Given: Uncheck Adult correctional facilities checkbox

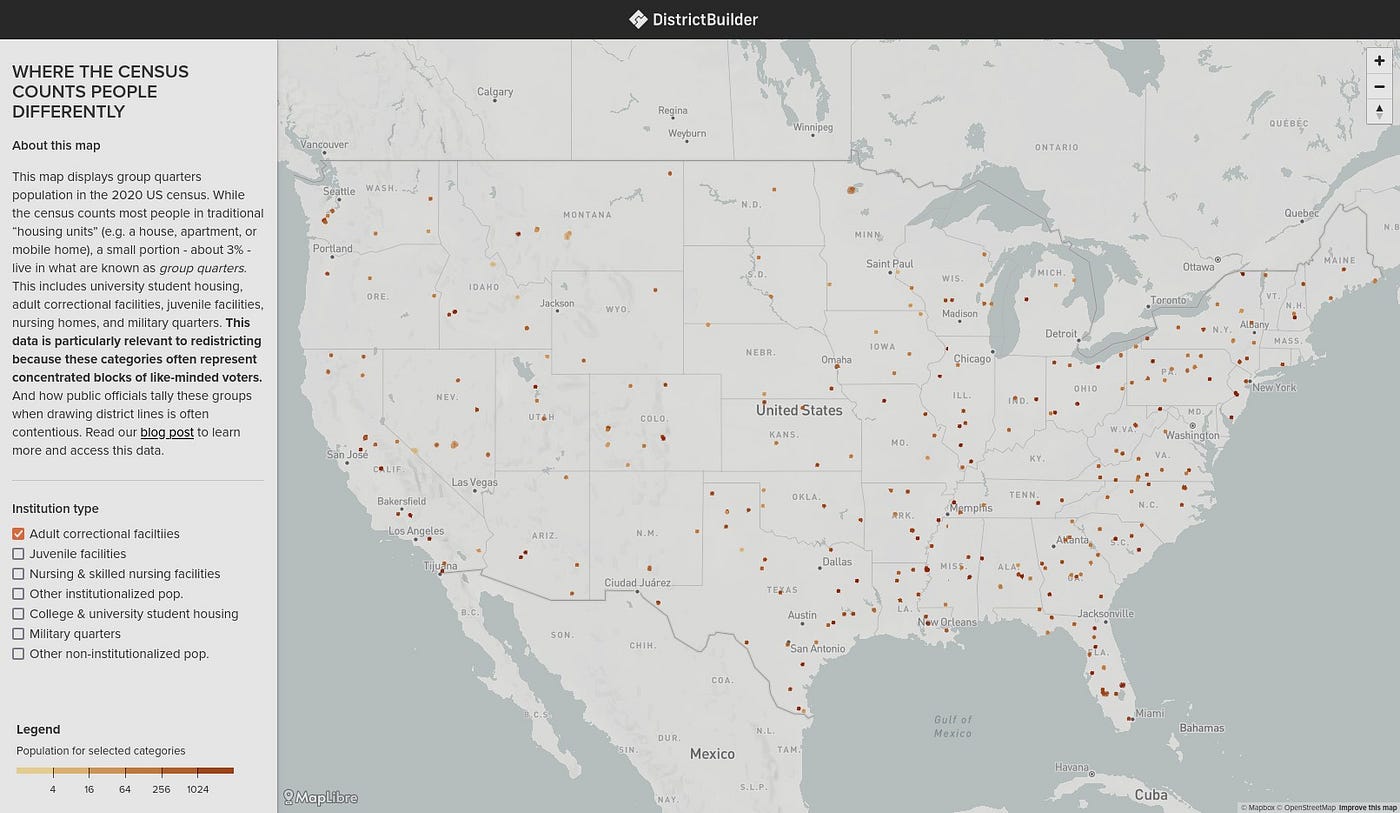Looking at the screenshot, I should point(18,534).
